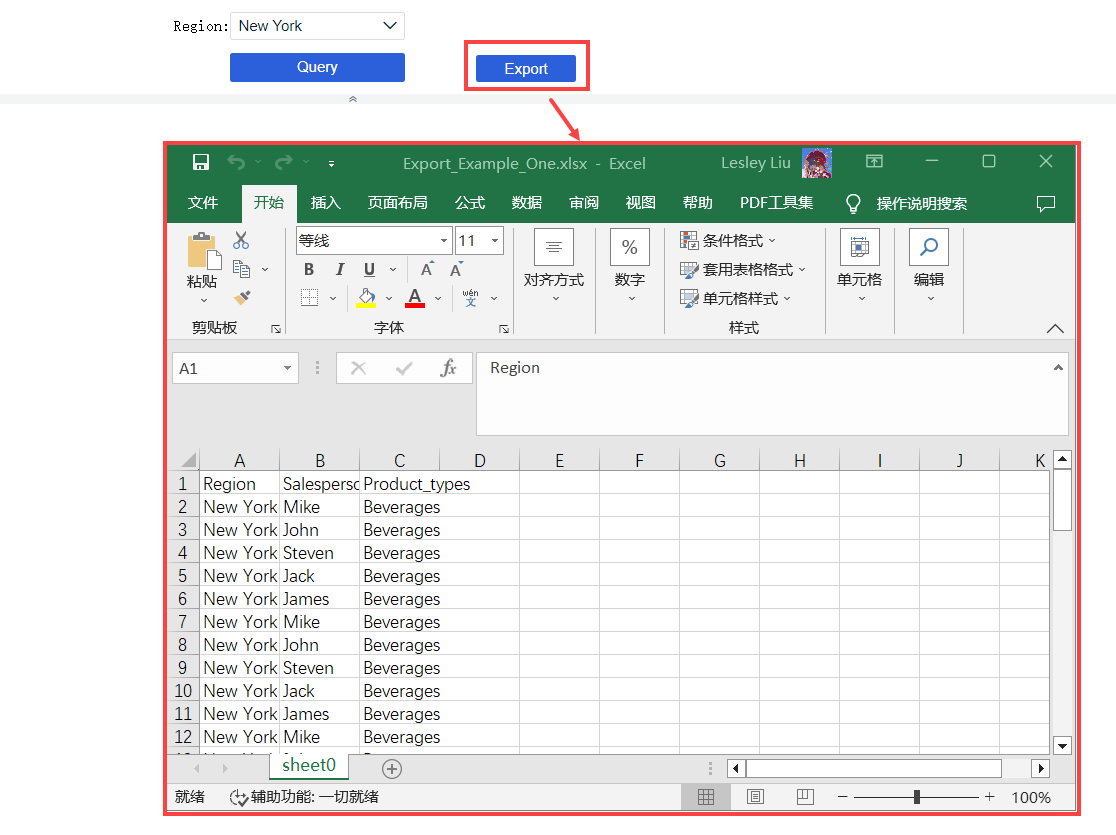Apply yellow fill color to the cell
Screen dimensions: 1116x835
pyautogui.click(x=366, y=297)
